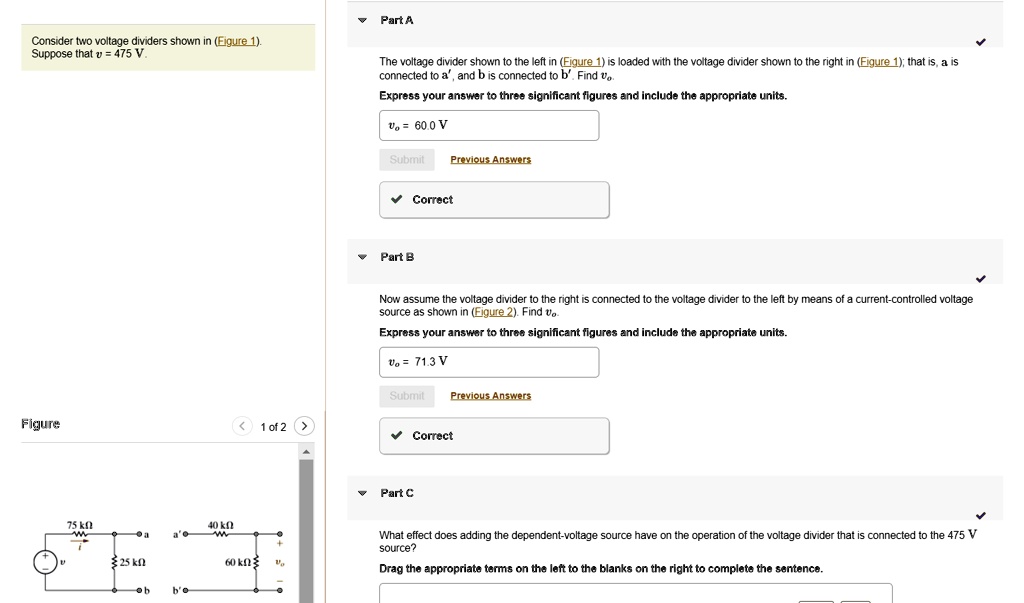The width and height of the screenshot is (1024, 603).
Task: Click Previous Answers under Part A
Action: point(490,159)
